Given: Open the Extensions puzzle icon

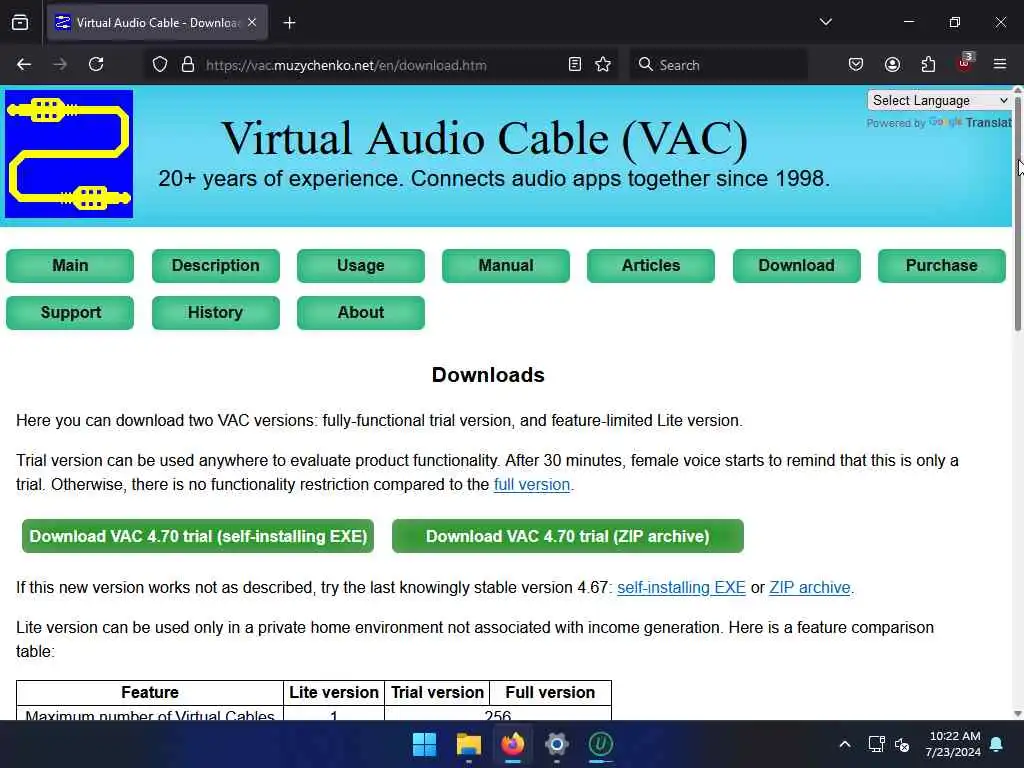Looking at the screenshot, I should pyautogui.click(x=928, y=65).
